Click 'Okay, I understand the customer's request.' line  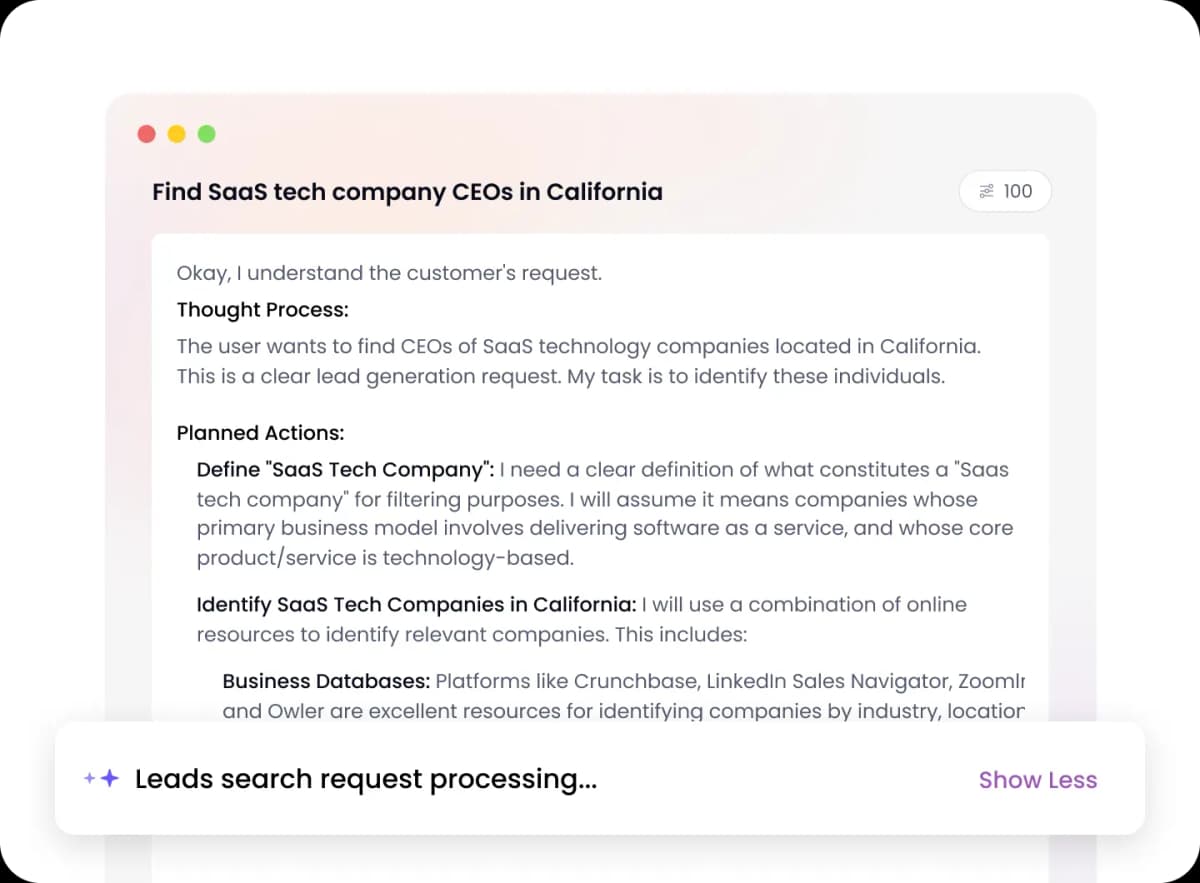click(x=389, y=273)
